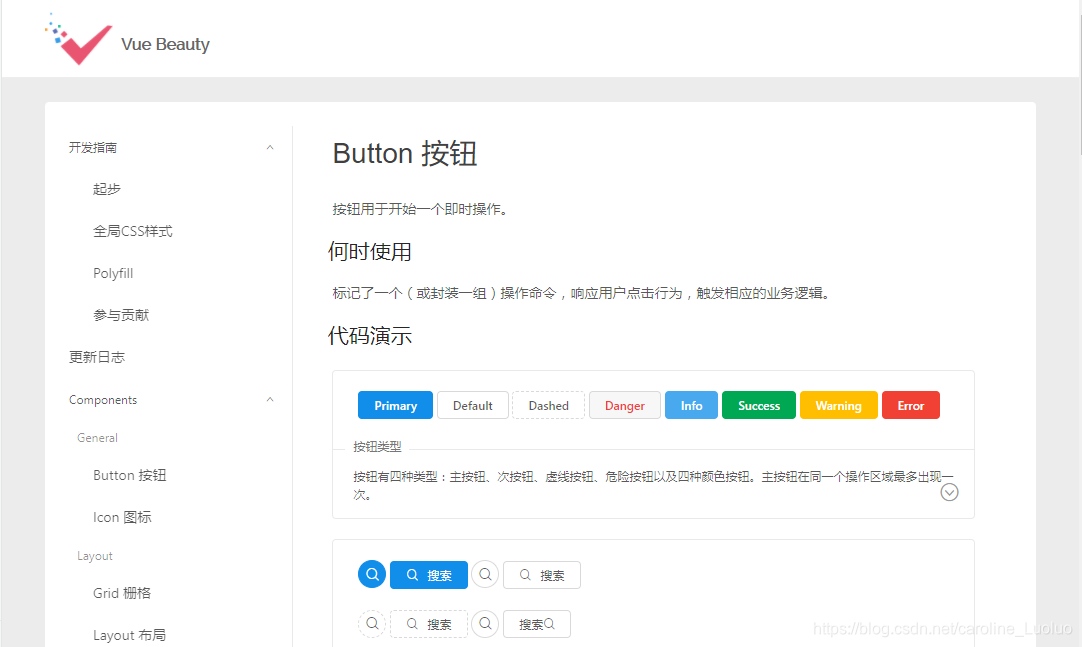Click the solid blue circular search icon button
This screenshot has width=1082, height=647.
pos(371,574)
